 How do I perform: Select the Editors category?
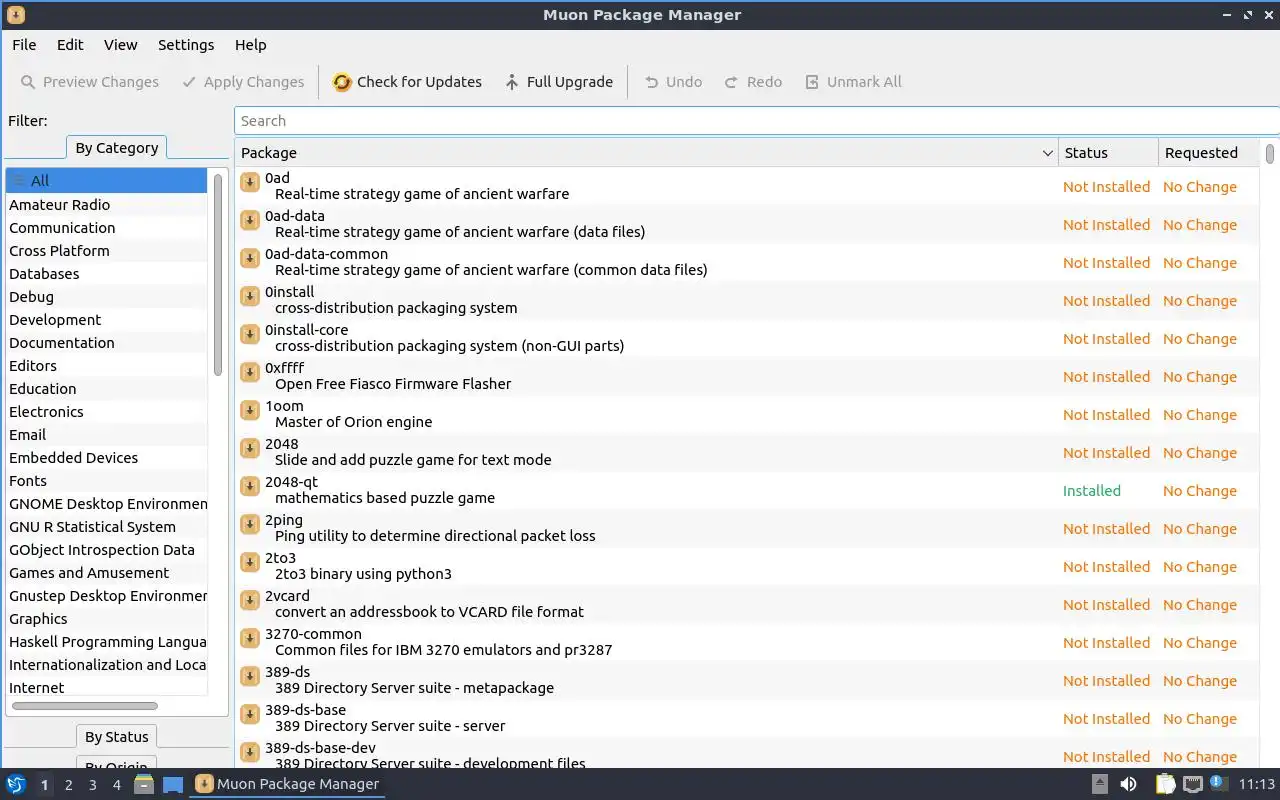[x=106, y=366]
